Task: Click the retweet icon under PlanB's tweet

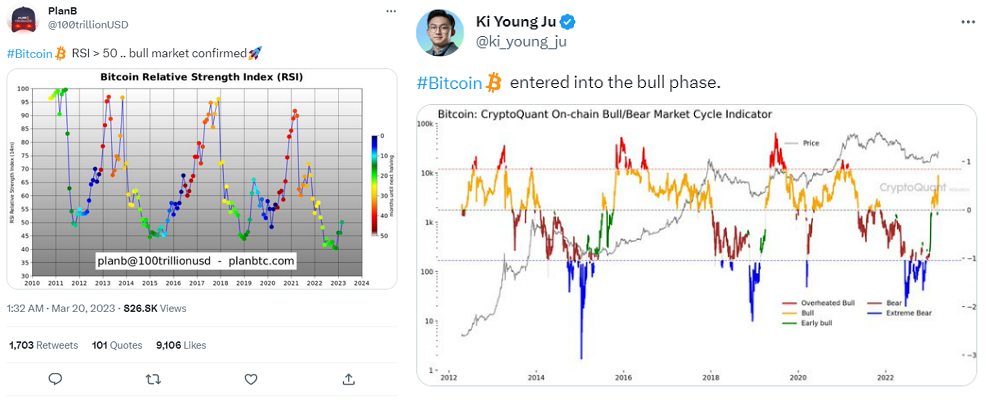Action: click(x=152, y=379)
